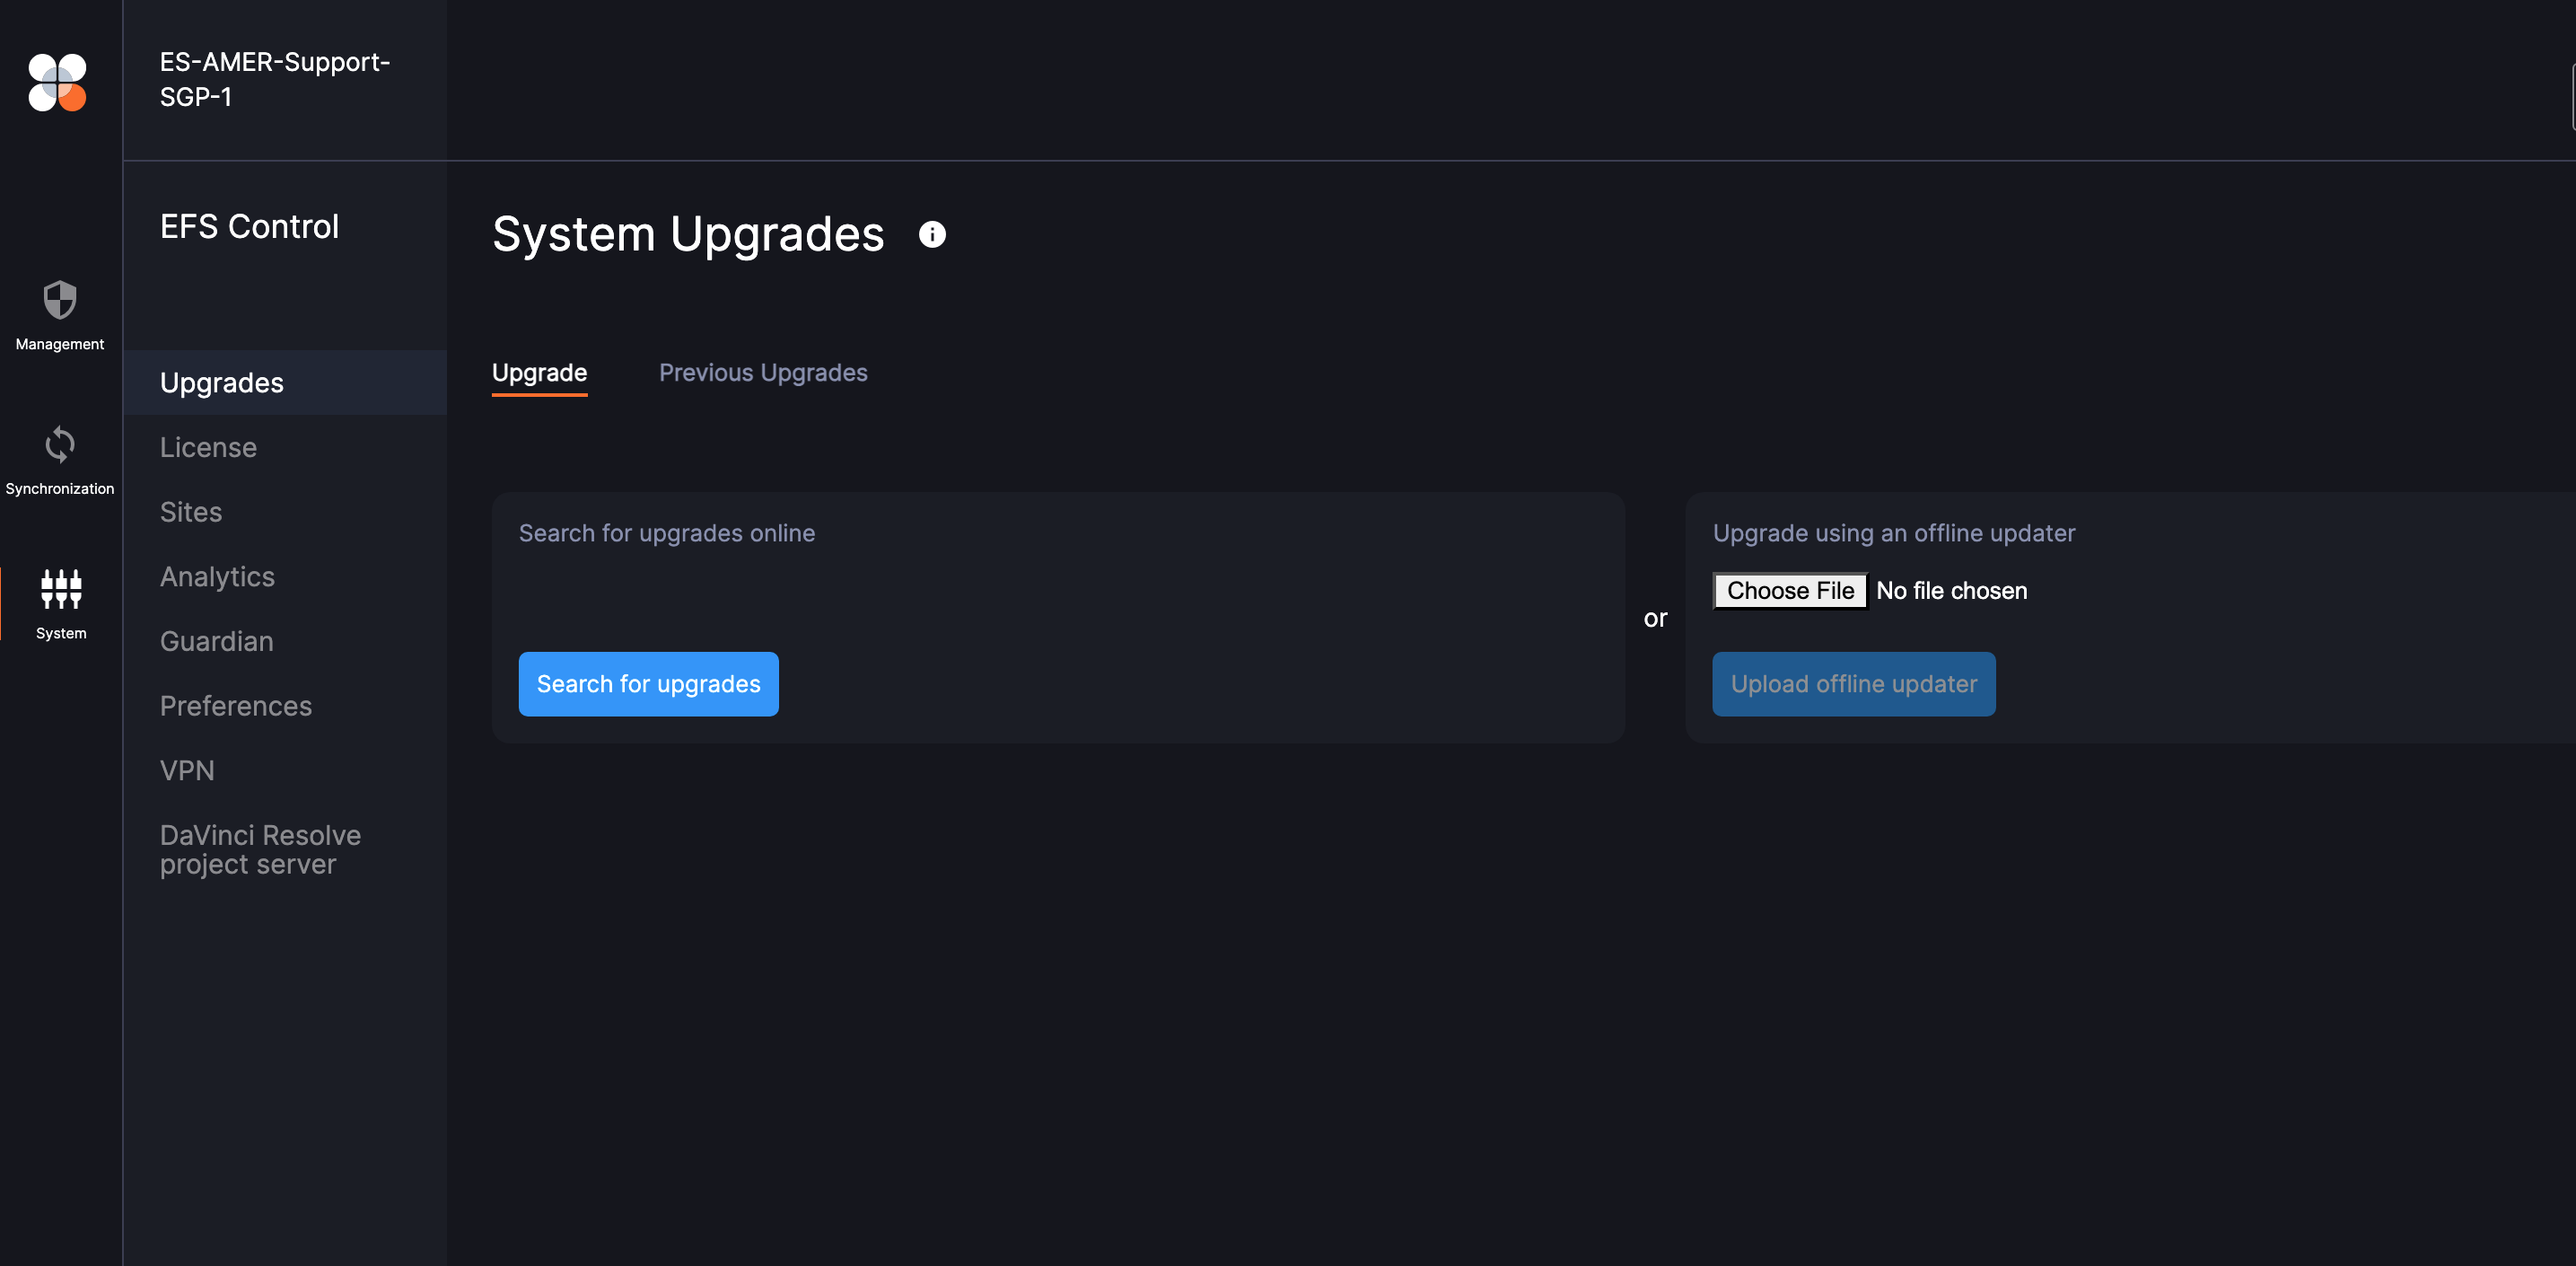Open the VPN configuration page
Image resolution: width=2576 pixels, height=1266 pixels.
[x=187, y=770]
